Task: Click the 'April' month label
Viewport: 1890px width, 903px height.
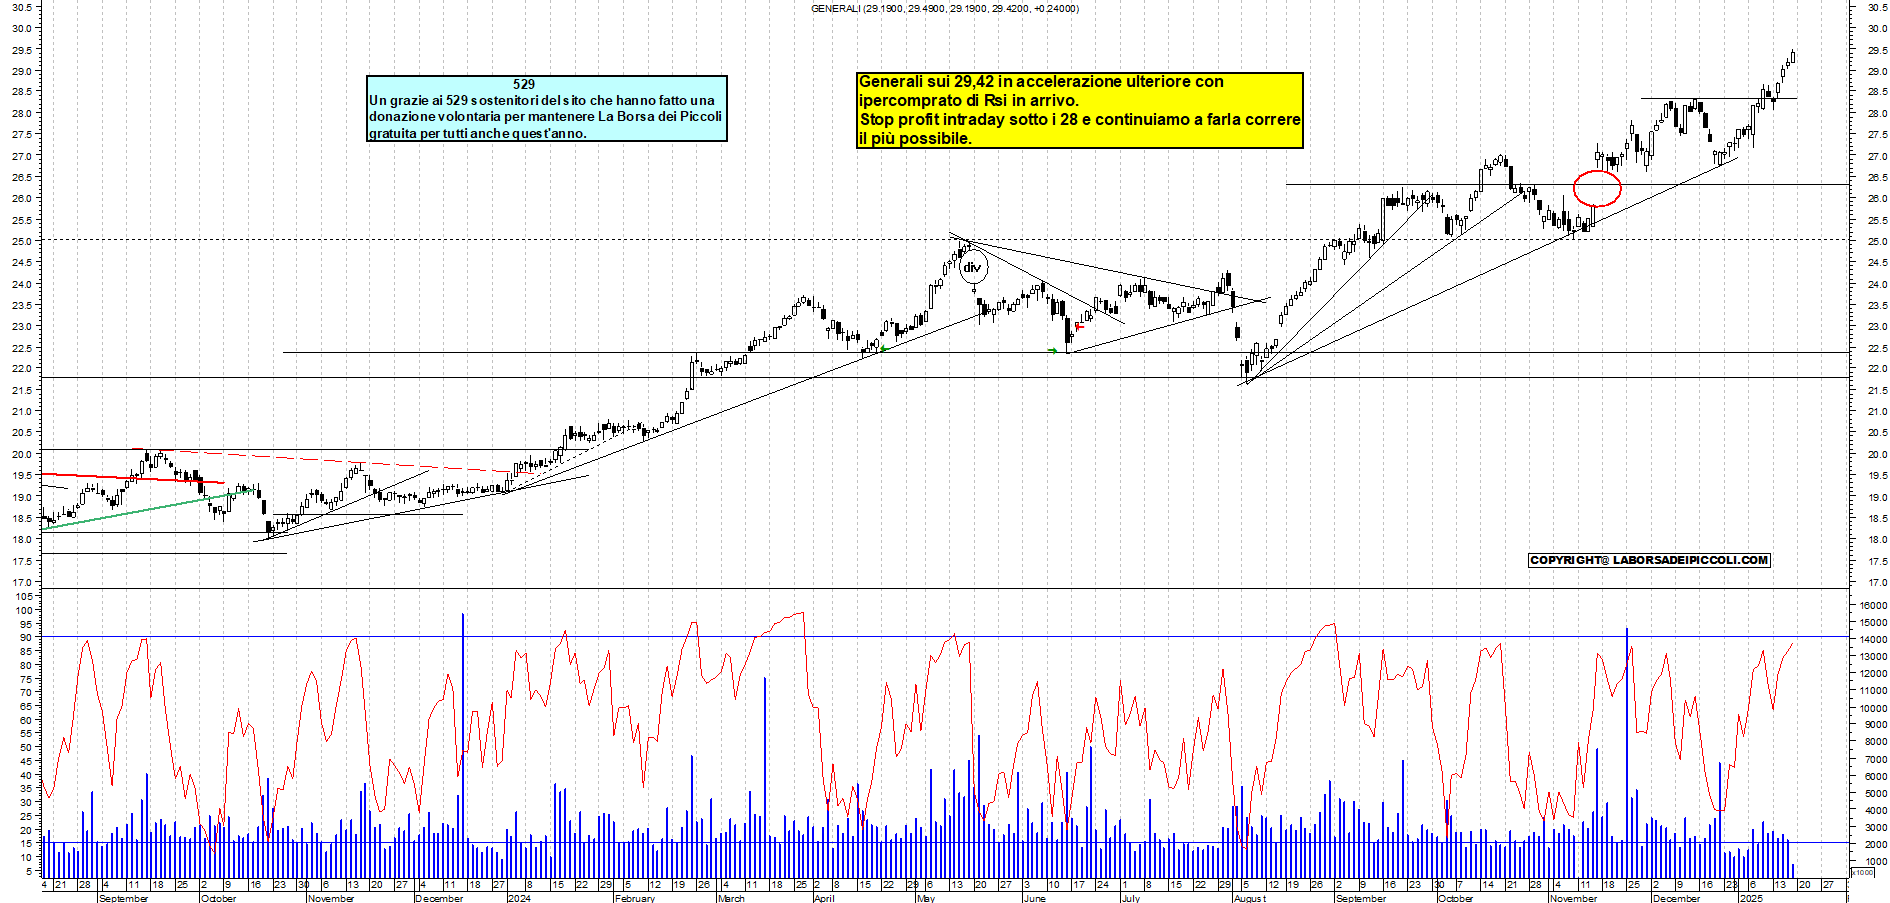Action: coord(824,898)
